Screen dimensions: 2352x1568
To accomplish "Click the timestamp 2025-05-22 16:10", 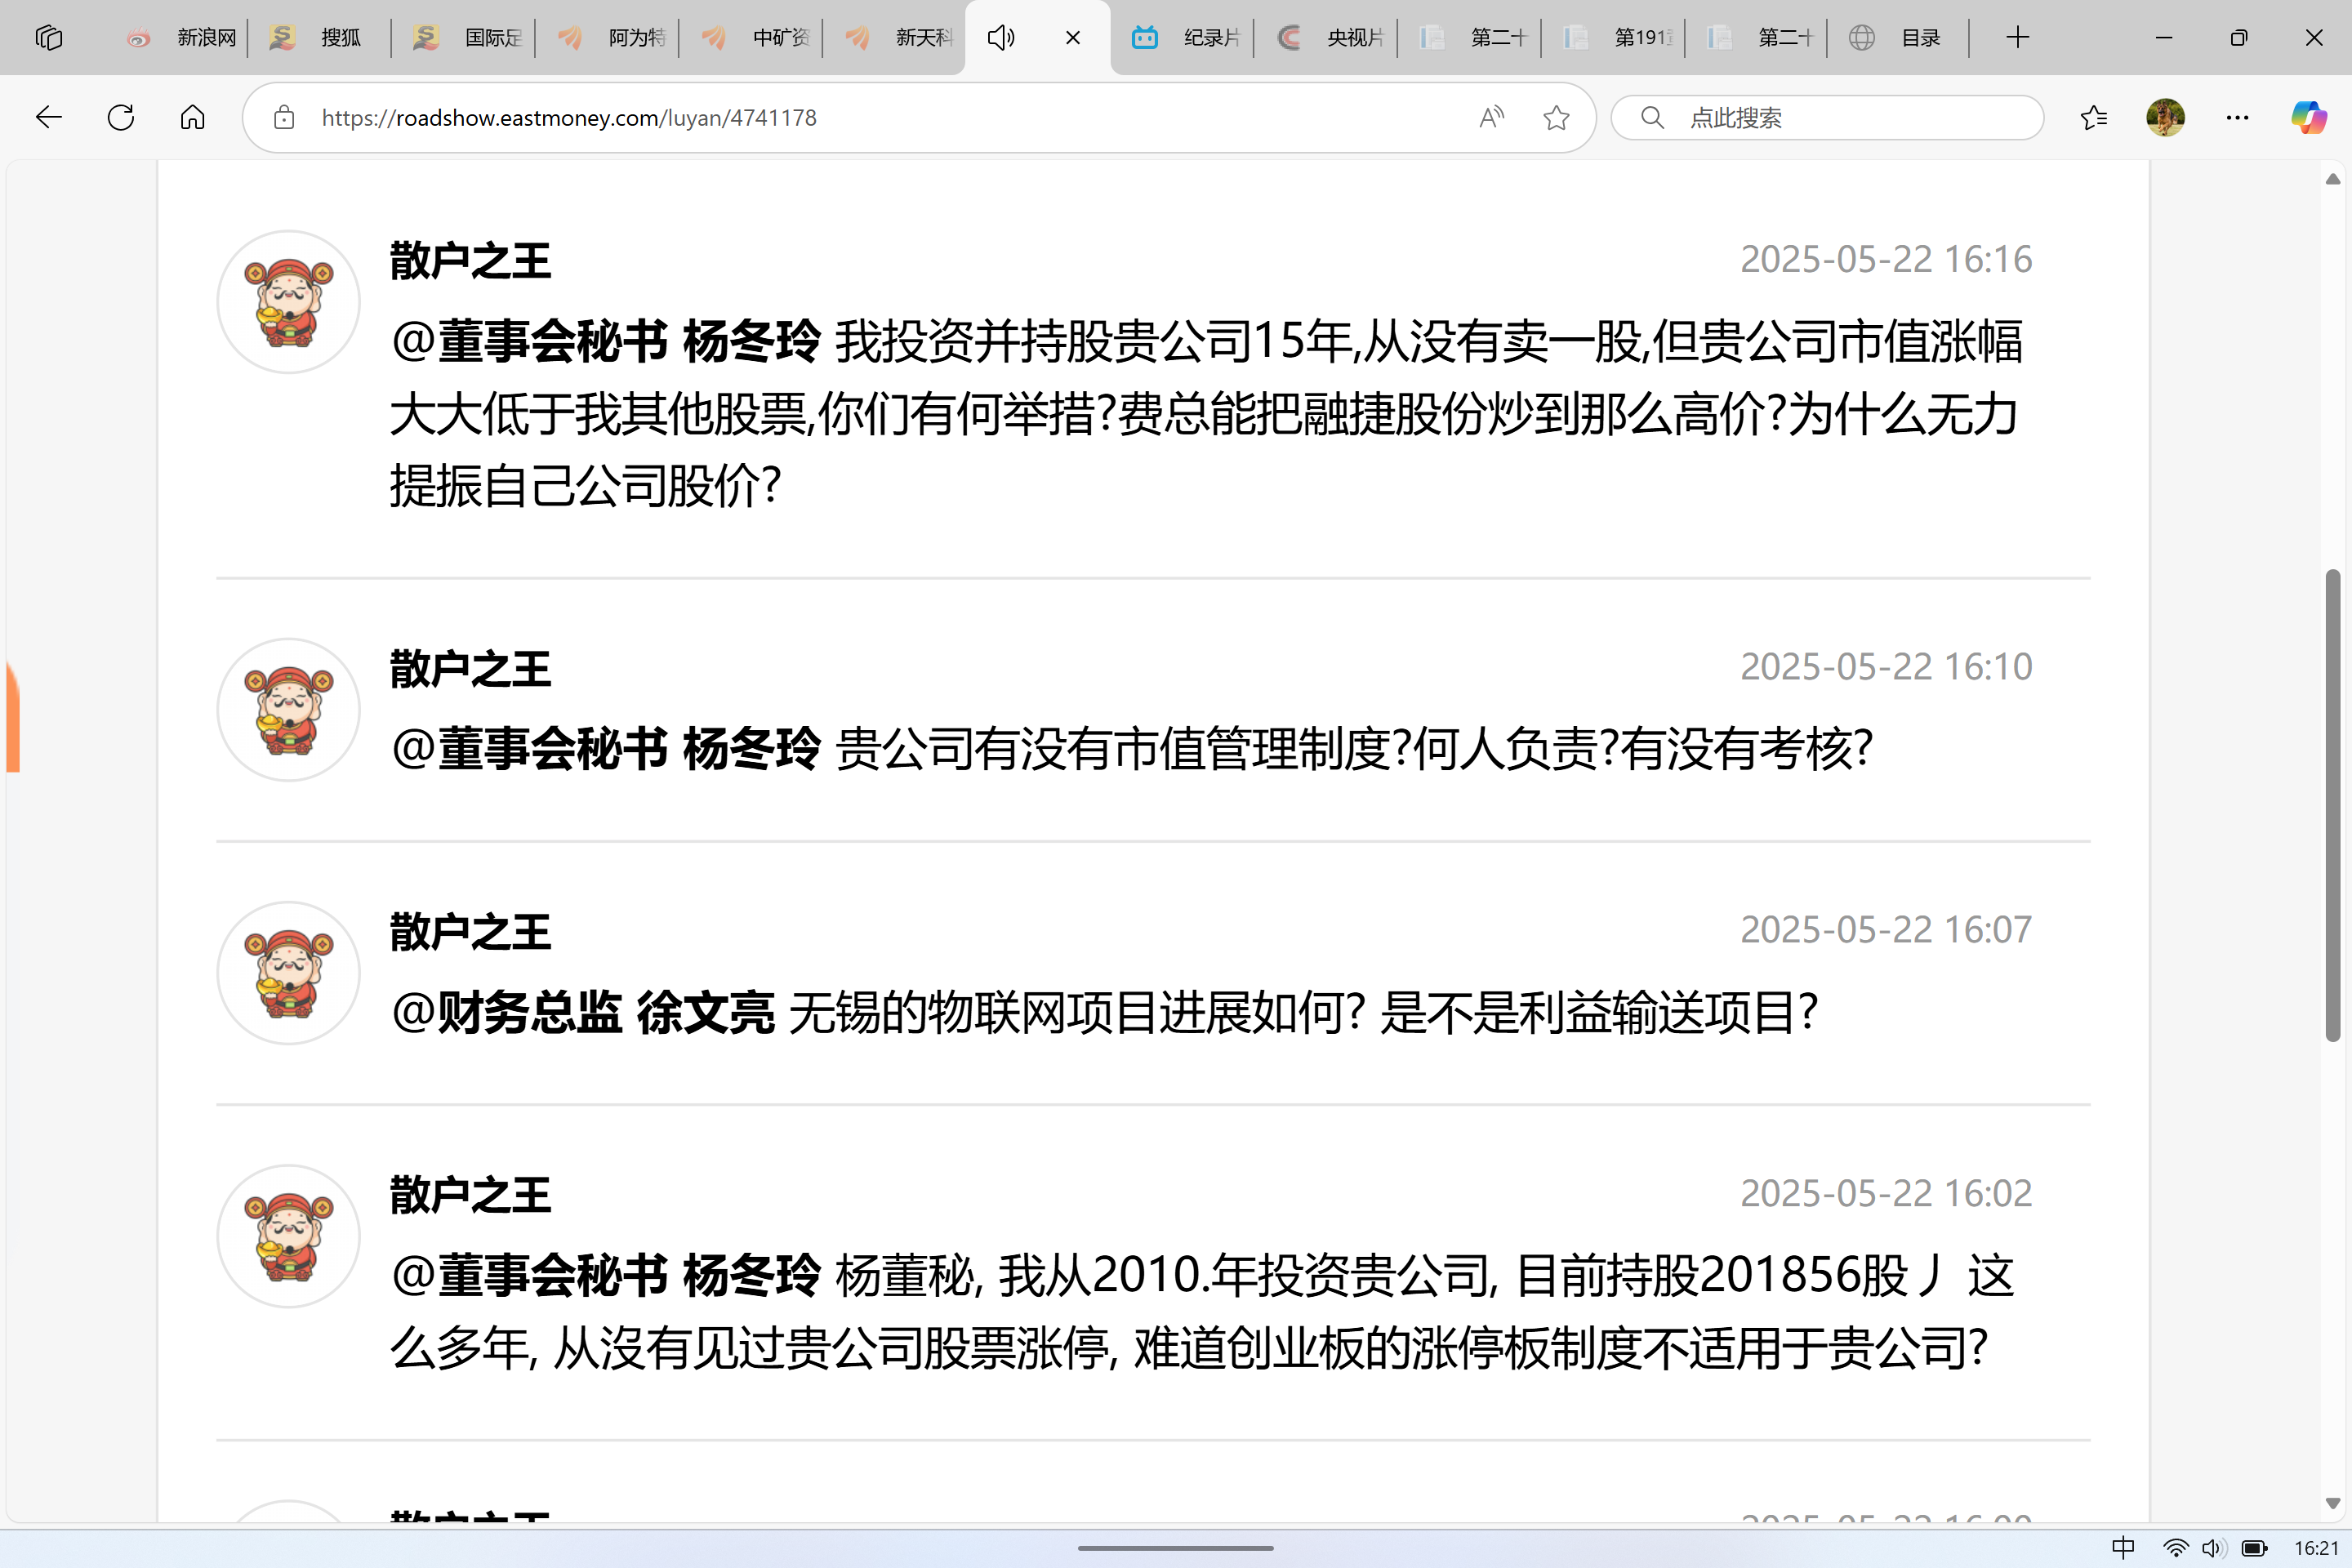I will [x=1886, y=667].
